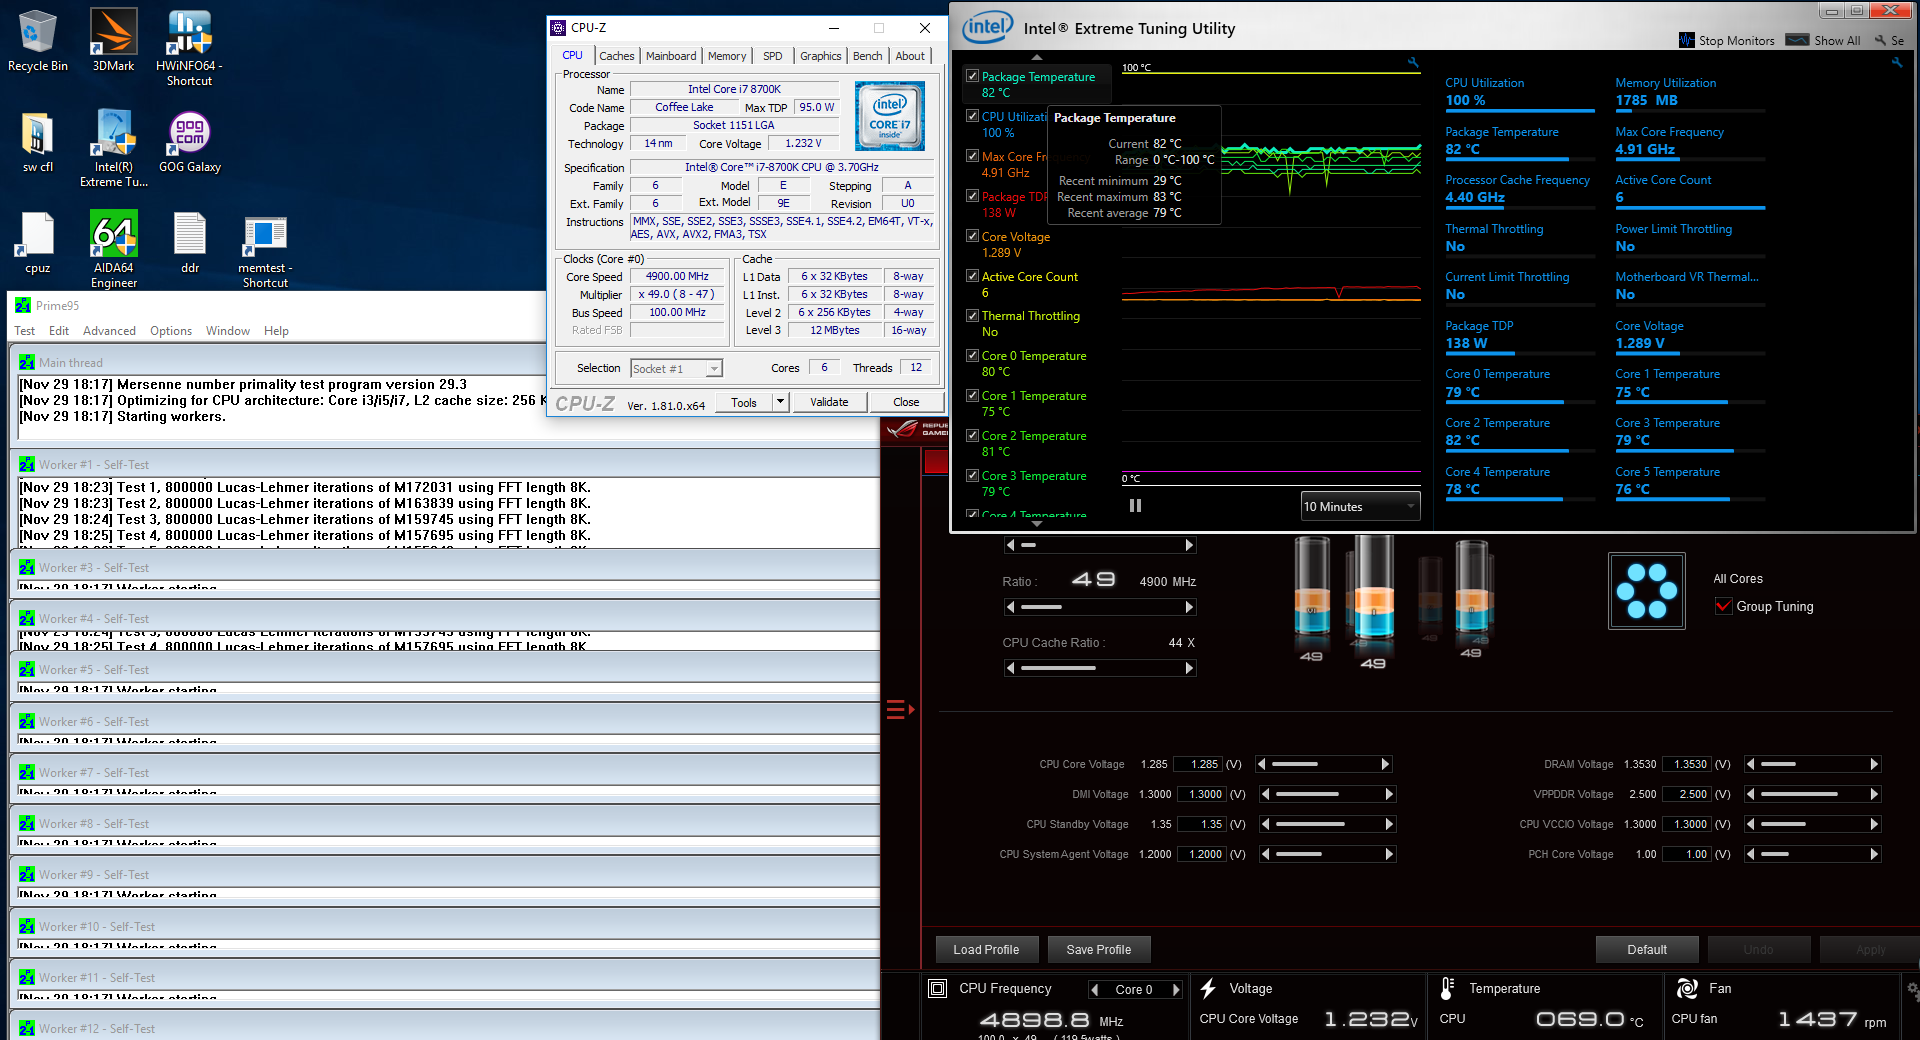The height and width of the screenshot is (1040, 1920).
Task: Open the 3DMark desktop icon
Action: pyautogui.click(x=113, y=40)
